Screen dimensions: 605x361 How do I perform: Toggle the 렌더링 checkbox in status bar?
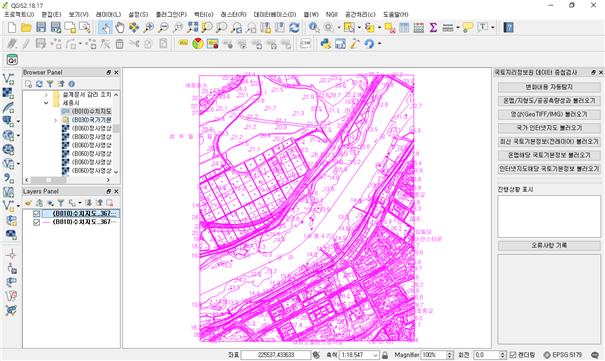(513, 355)
